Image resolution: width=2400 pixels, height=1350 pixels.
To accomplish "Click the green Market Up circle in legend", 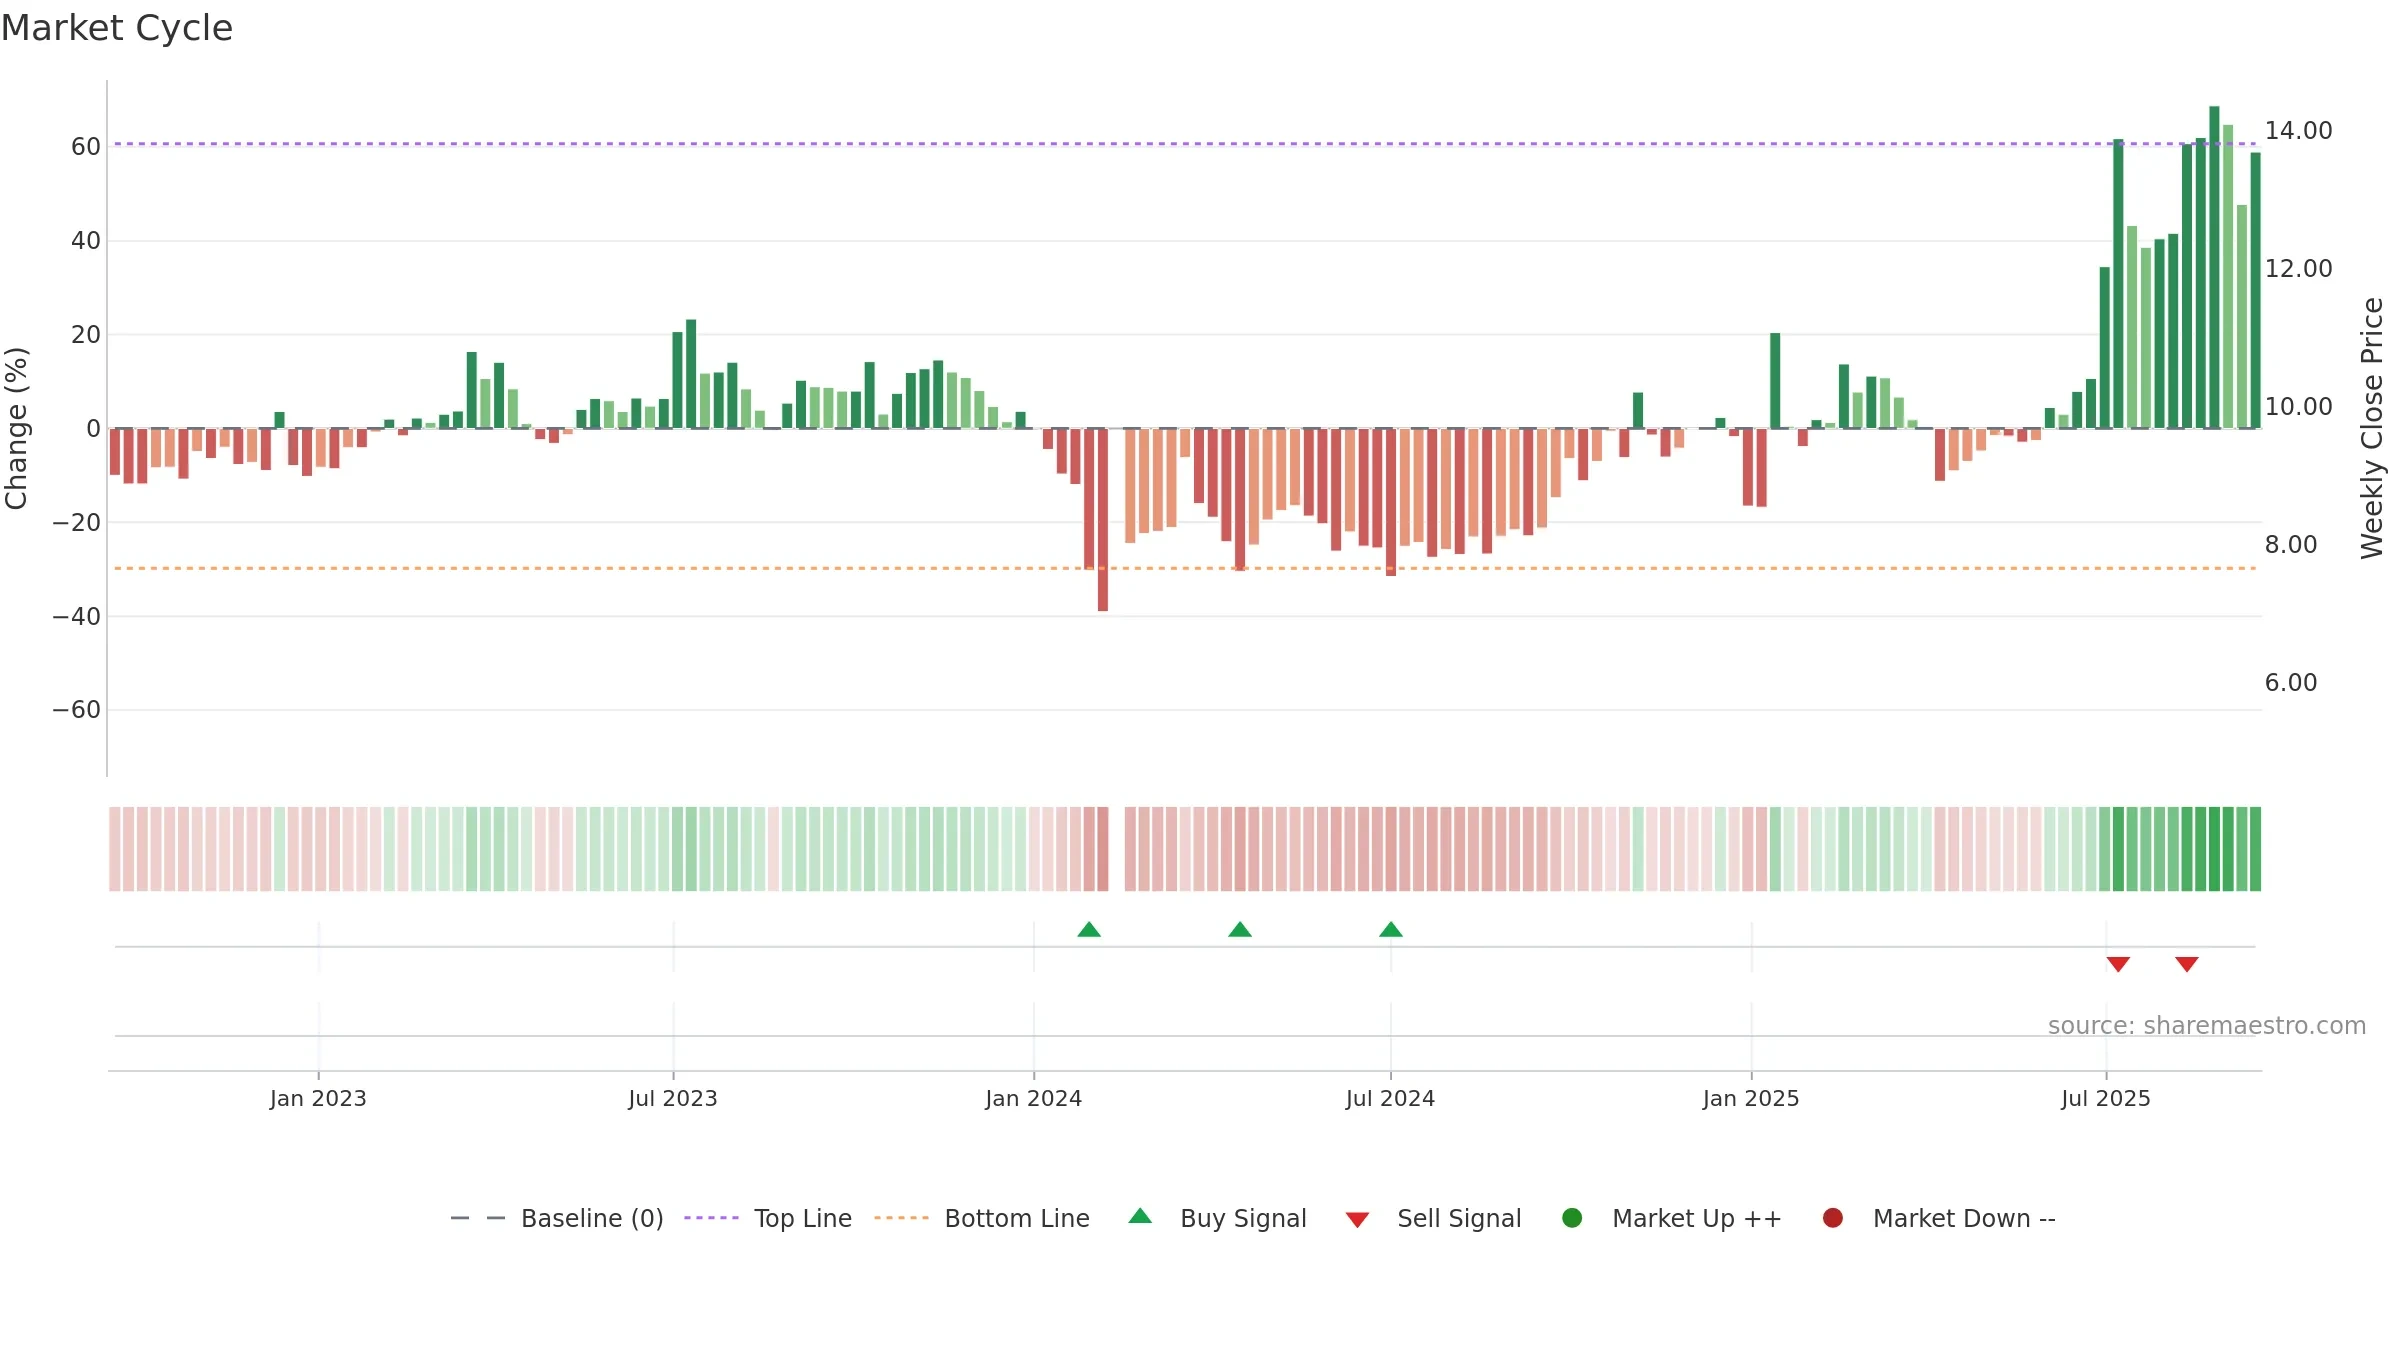I will point(1572,1218).
